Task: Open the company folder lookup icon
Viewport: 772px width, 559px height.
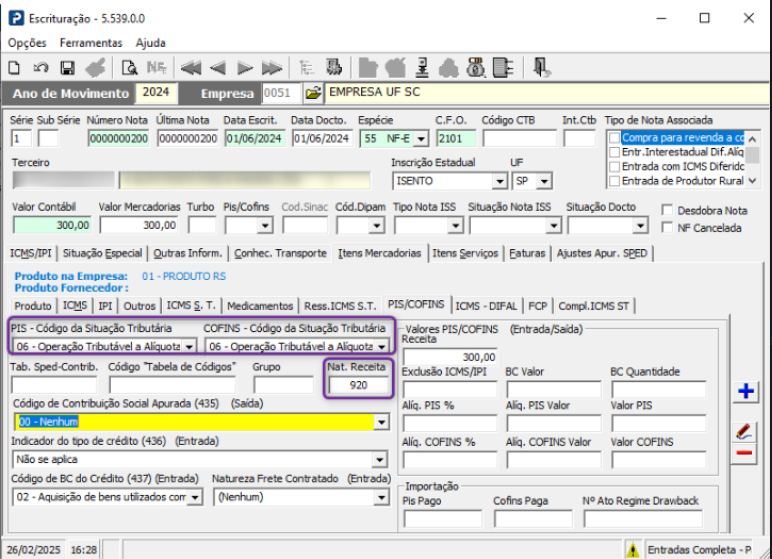Action: tap(313, 94)
